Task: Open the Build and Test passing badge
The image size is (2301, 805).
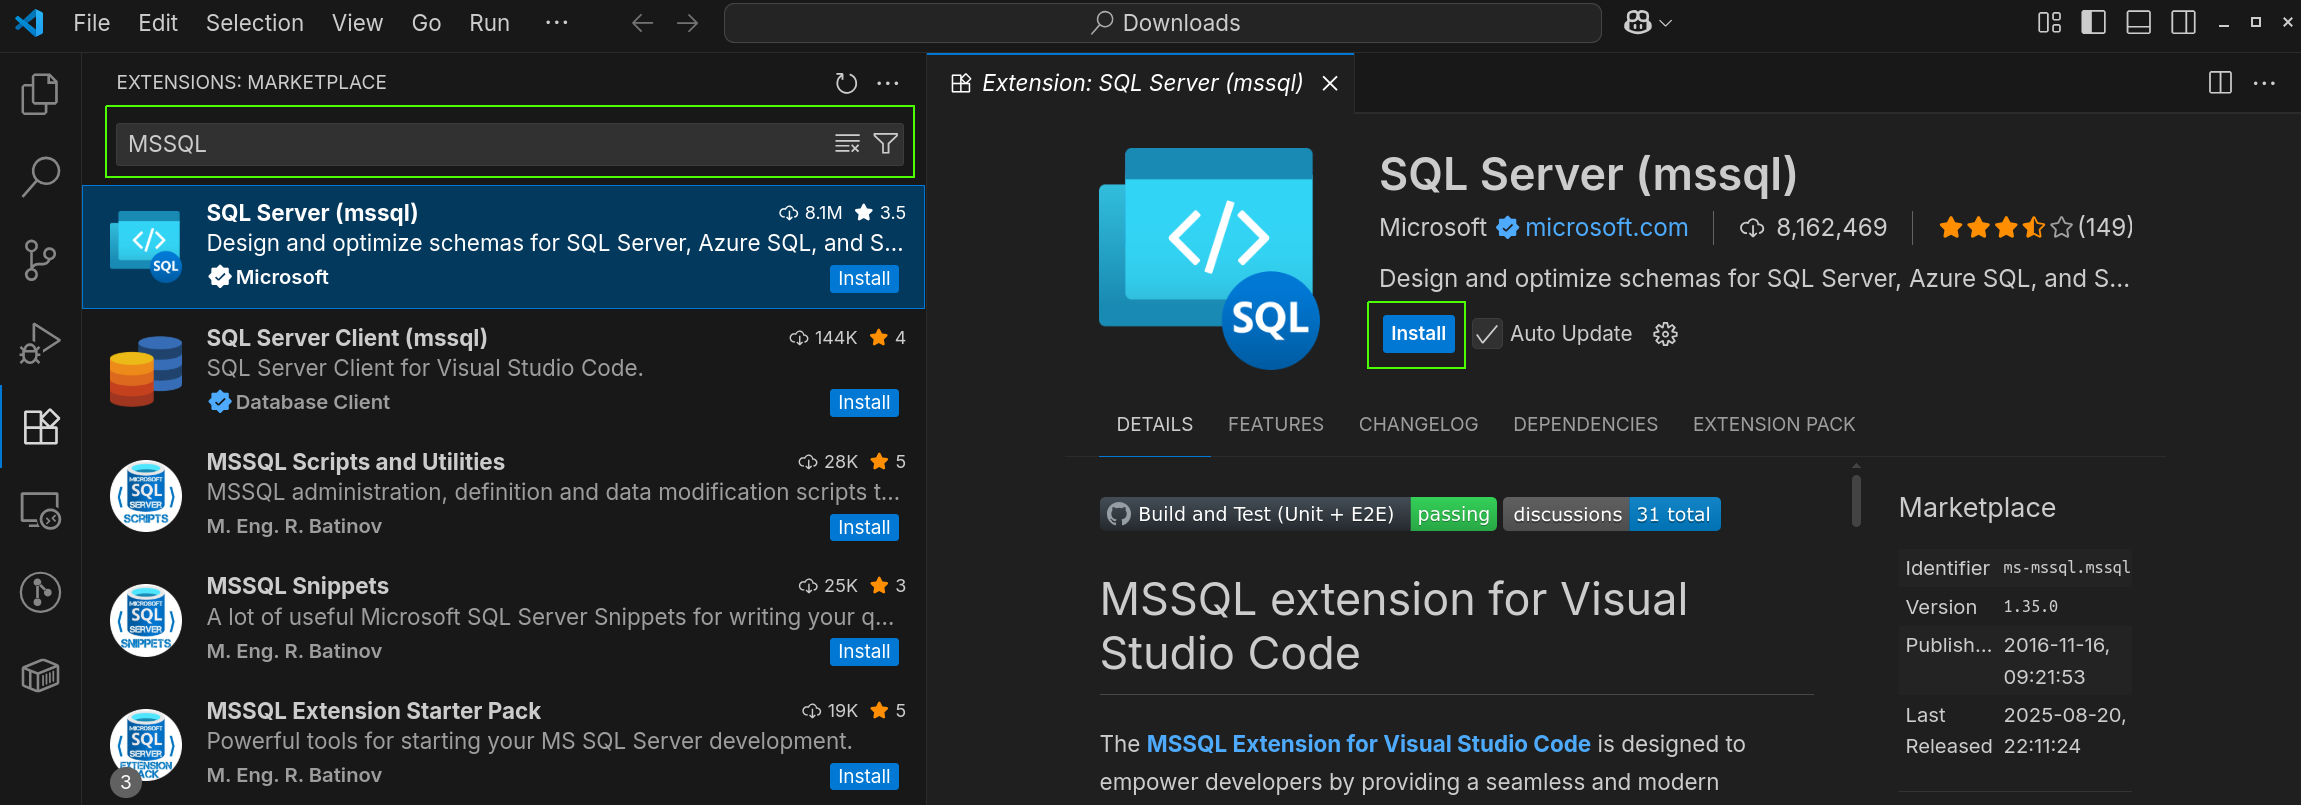Action: tap(1298, 514)
